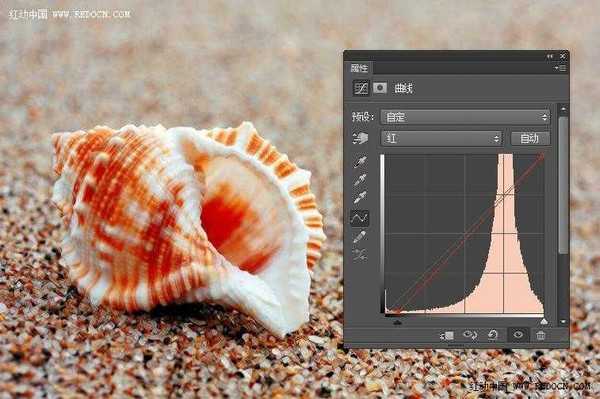Image resolution: width=600 pixels, height=399 pixels.
Task: View previous state icon
Action: pos(470,335)
